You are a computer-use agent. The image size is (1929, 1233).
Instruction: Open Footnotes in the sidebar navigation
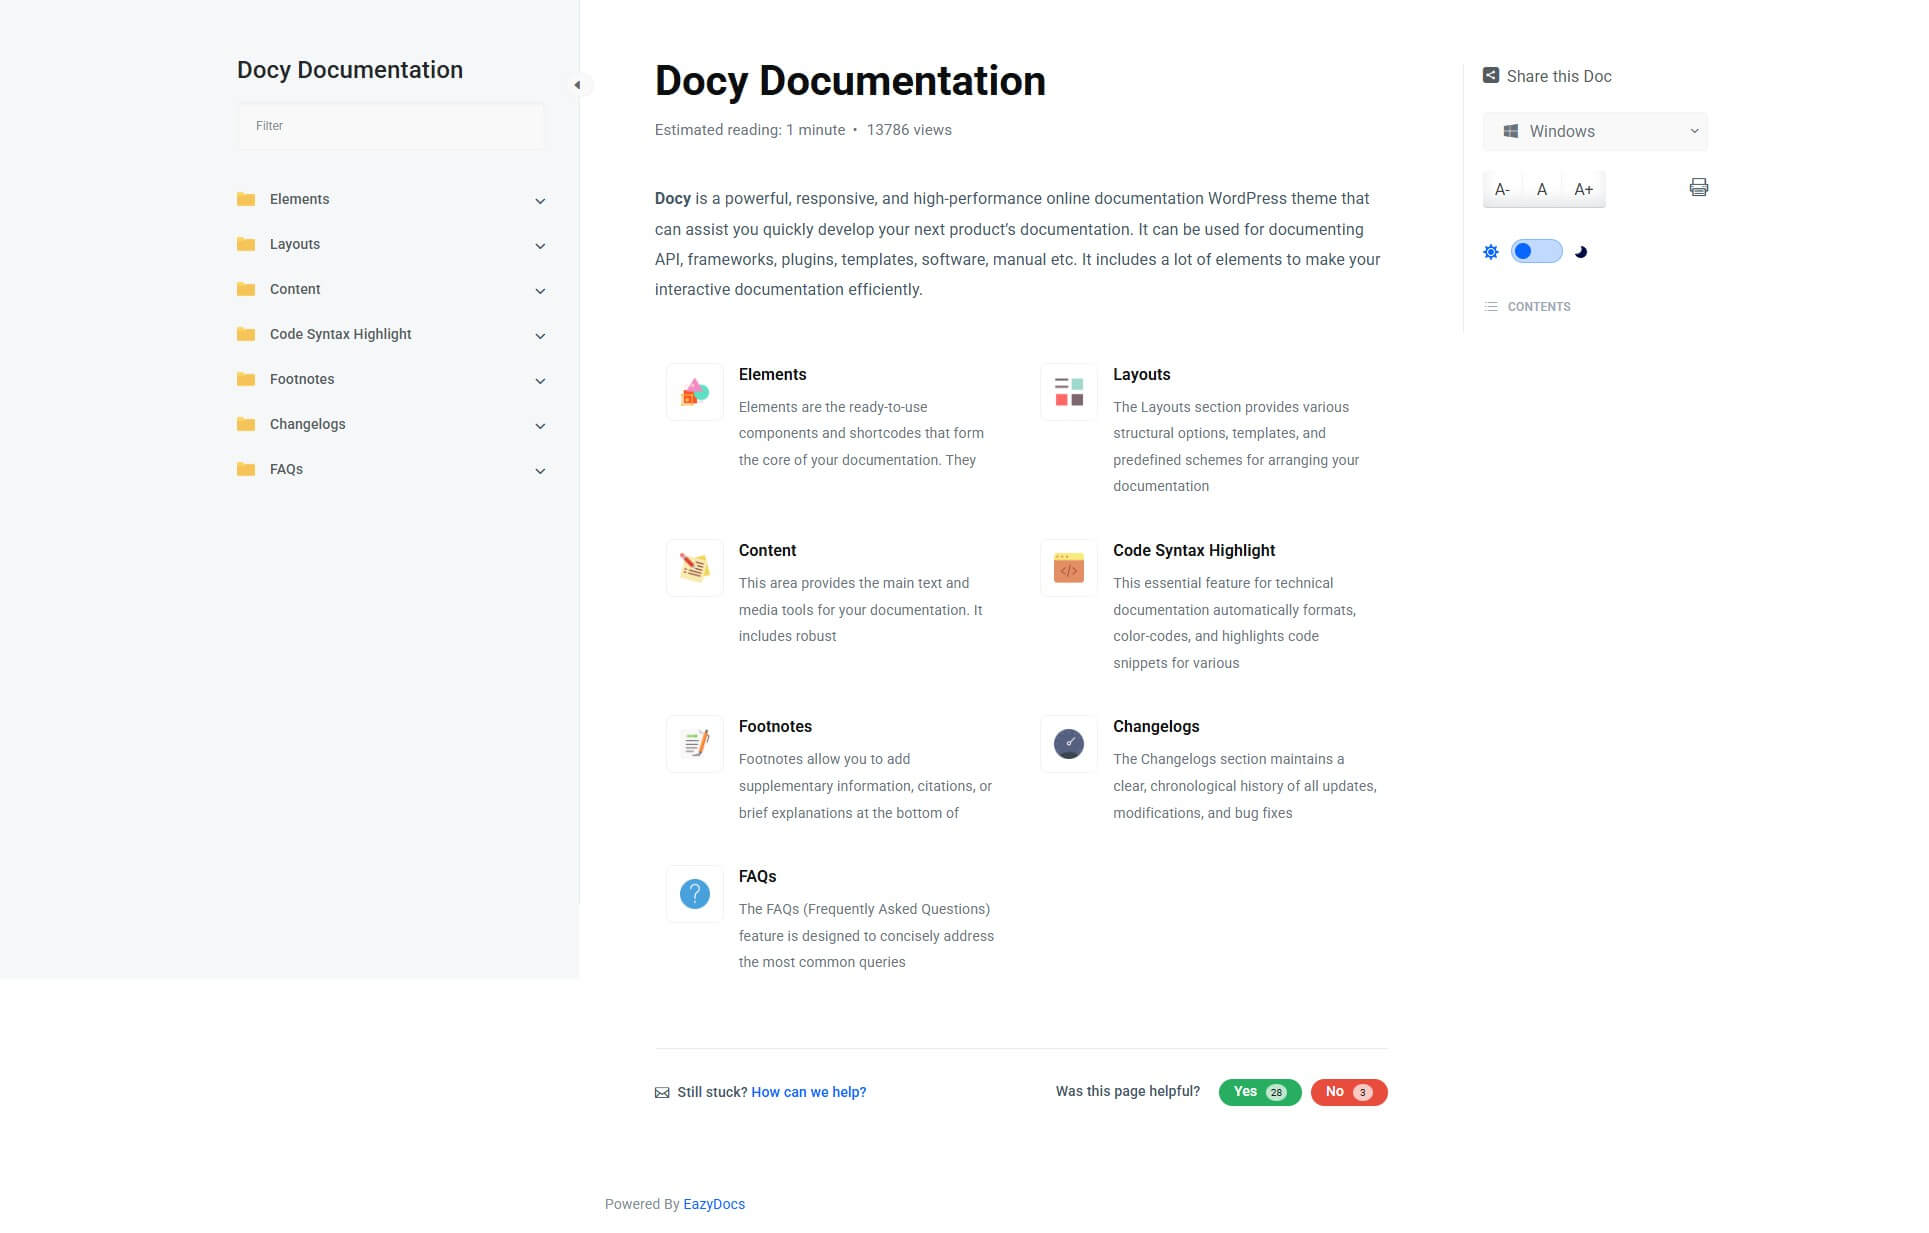[x=302, y=379]
